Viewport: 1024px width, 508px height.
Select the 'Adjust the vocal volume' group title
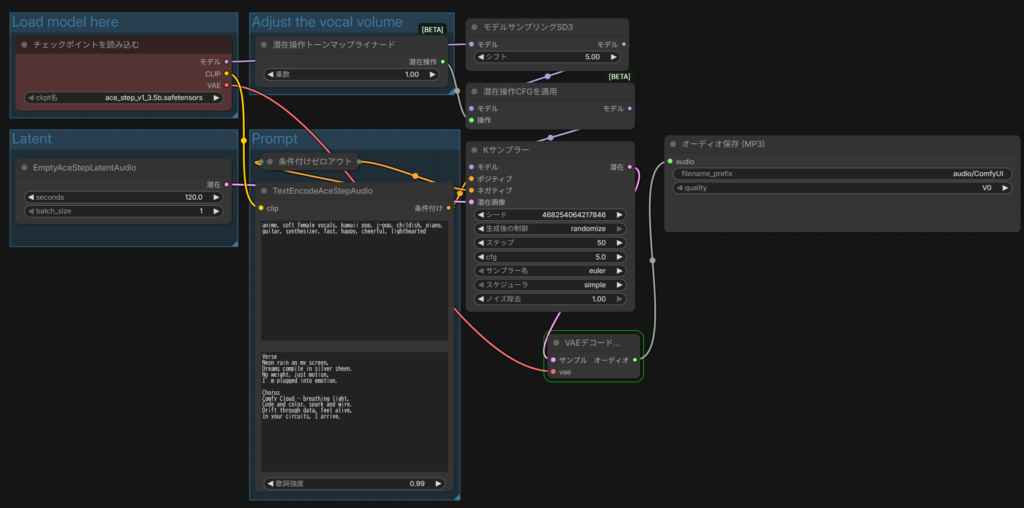[327, 22]
